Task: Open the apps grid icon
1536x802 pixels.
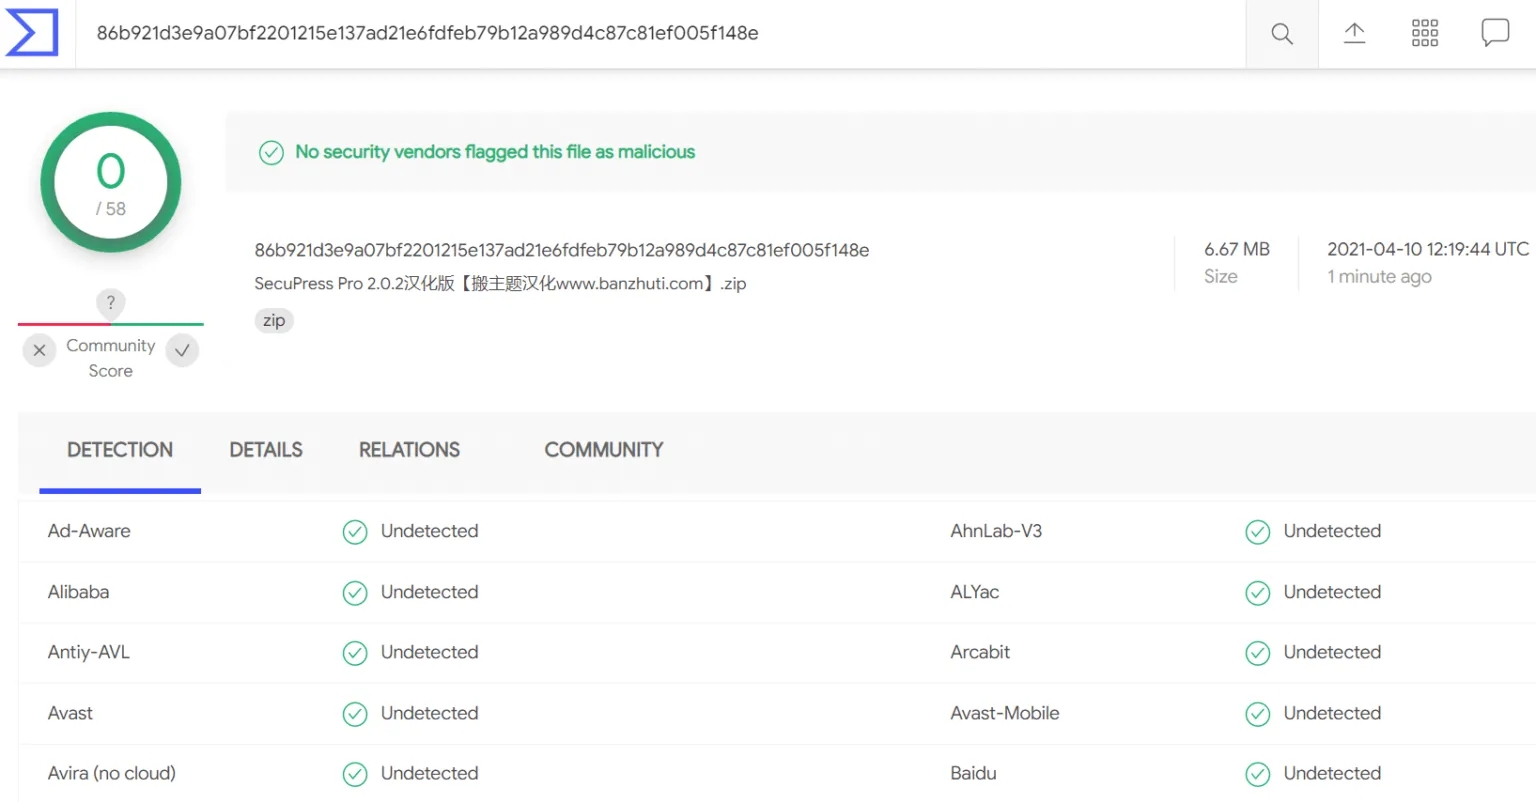Action: [x=1425, y=33]
